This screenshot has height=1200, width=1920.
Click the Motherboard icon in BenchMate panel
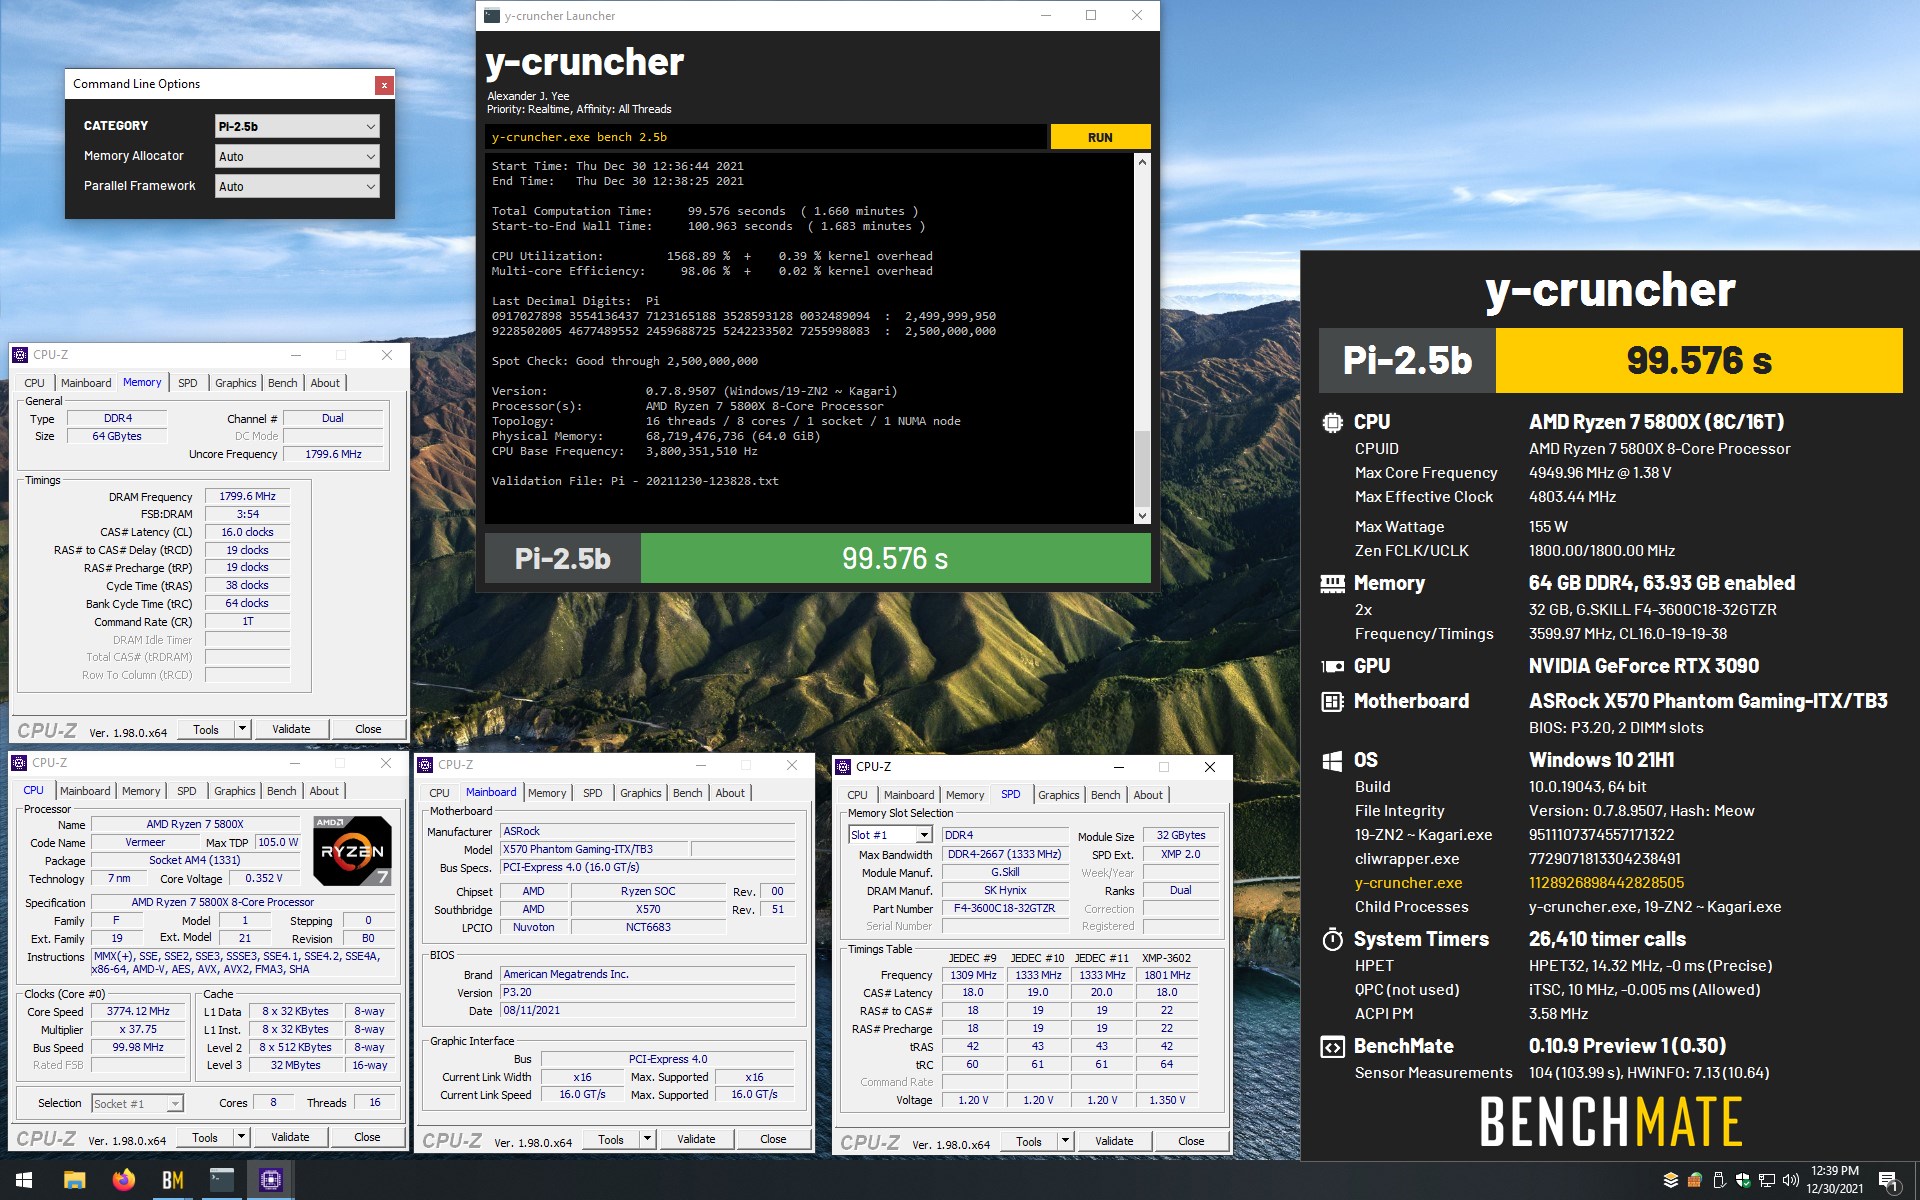tap(1332, 701)
